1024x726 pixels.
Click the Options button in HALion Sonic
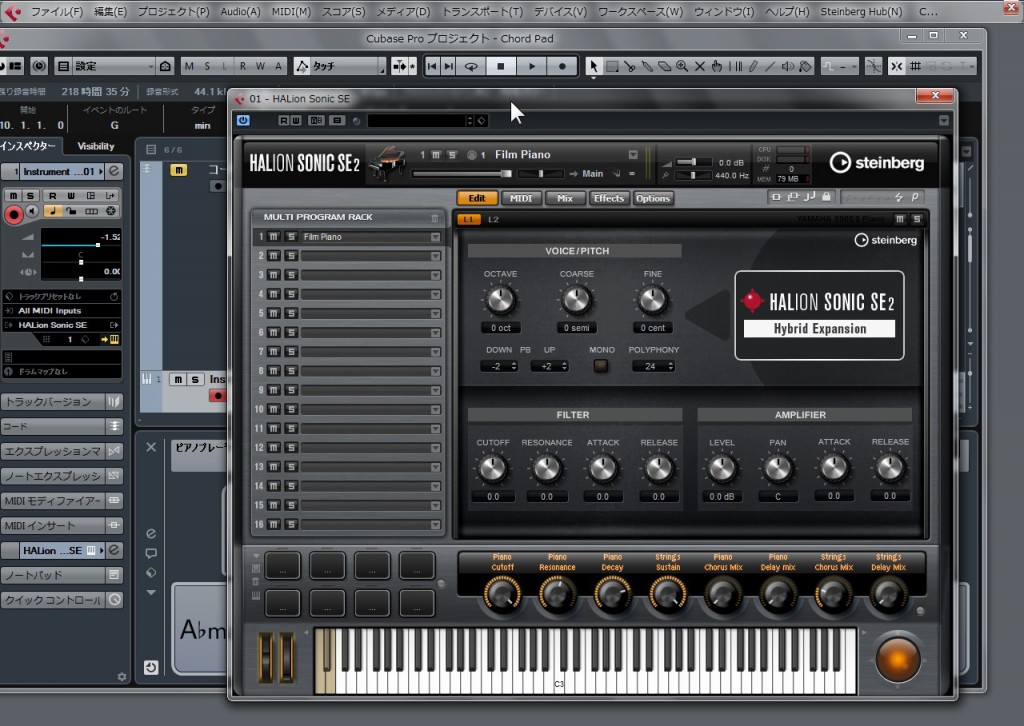(653, 198)
